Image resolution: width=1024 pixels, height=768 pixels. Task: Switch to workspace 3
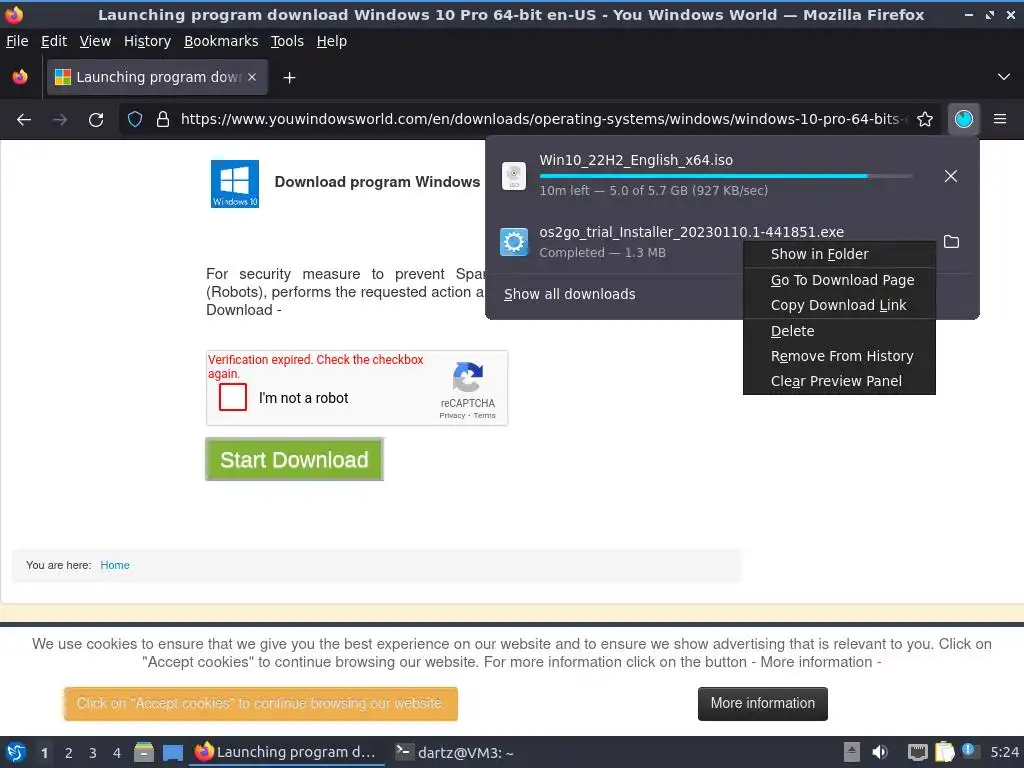tap(93, 753)
